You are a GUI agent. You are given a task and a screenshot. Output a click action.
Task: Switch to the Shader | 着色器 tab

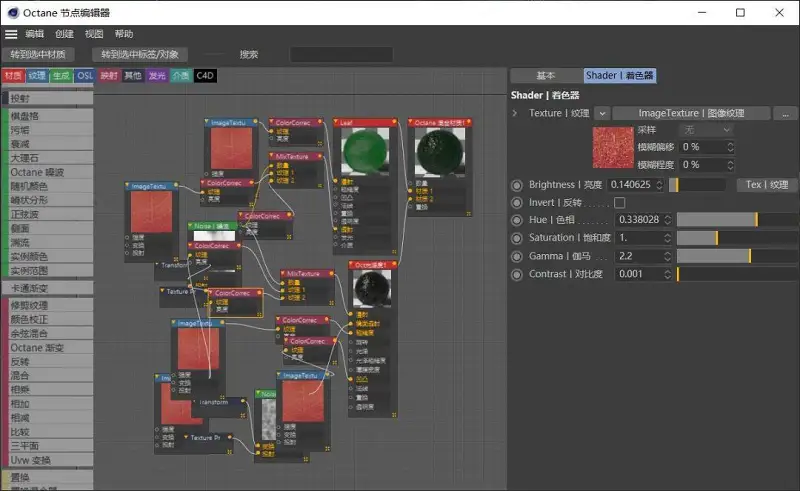click(619, 76)
